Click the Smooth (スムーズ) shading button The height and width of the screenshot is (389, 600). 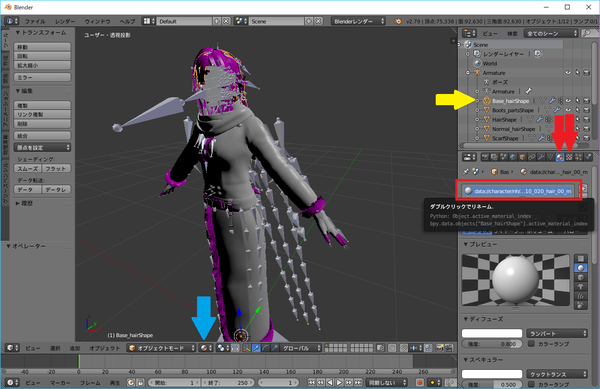28,169
